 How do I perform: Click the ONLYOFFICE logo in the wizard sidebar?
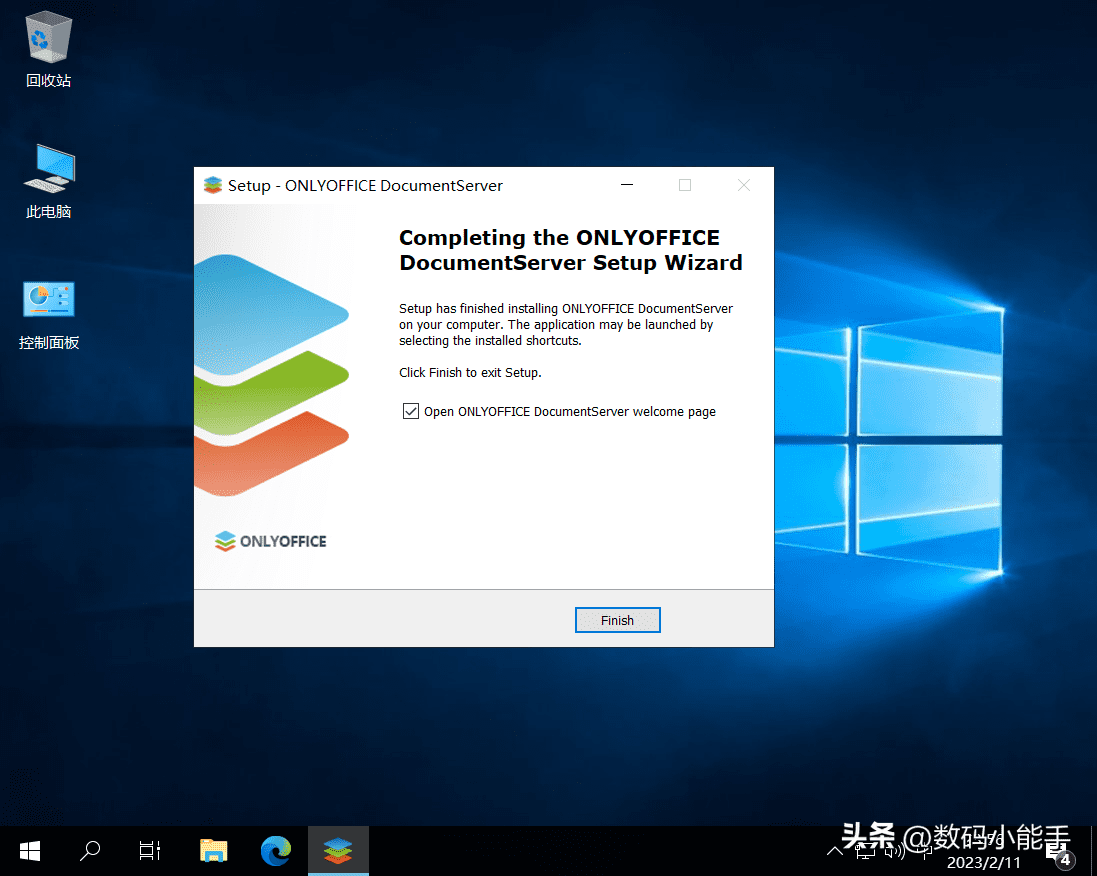point(271,541)
